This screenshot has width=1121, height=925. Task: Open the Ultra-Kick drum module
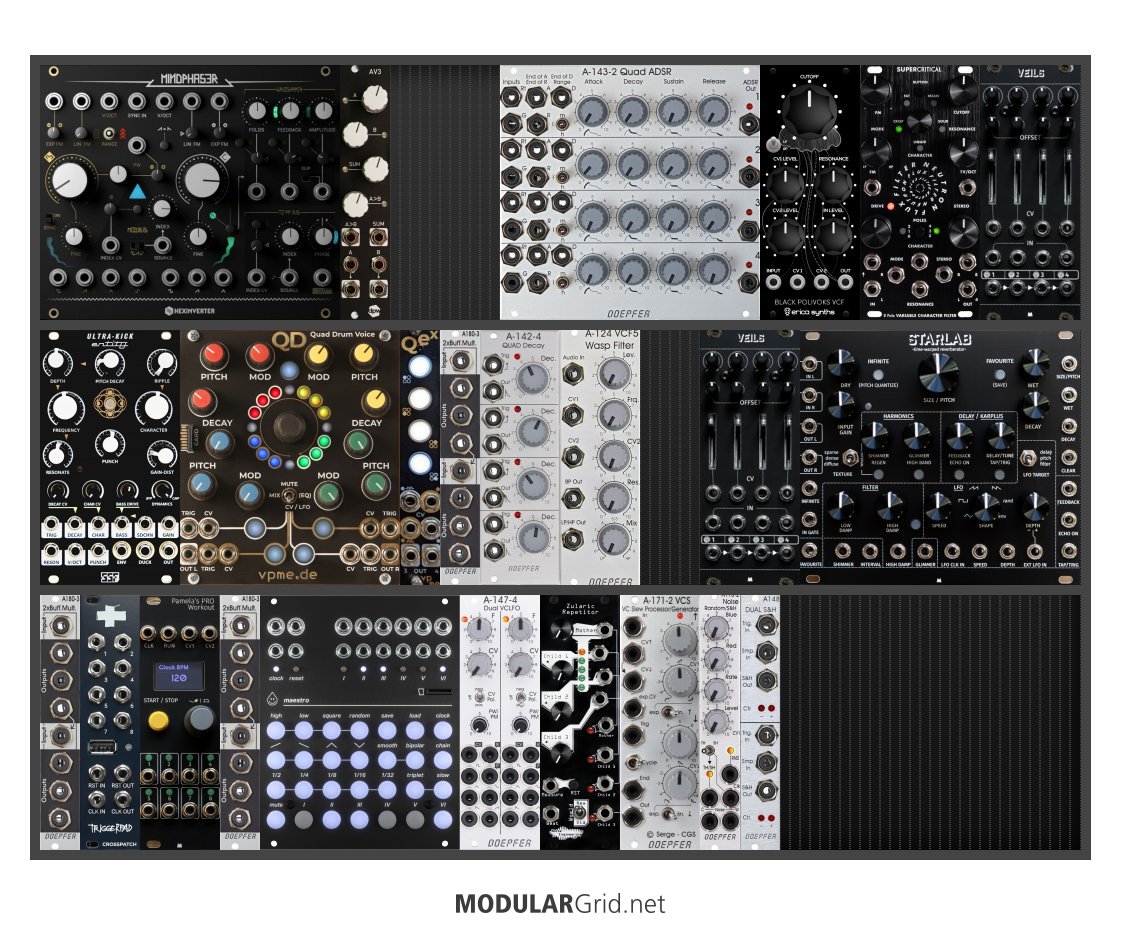click(109, 457)
